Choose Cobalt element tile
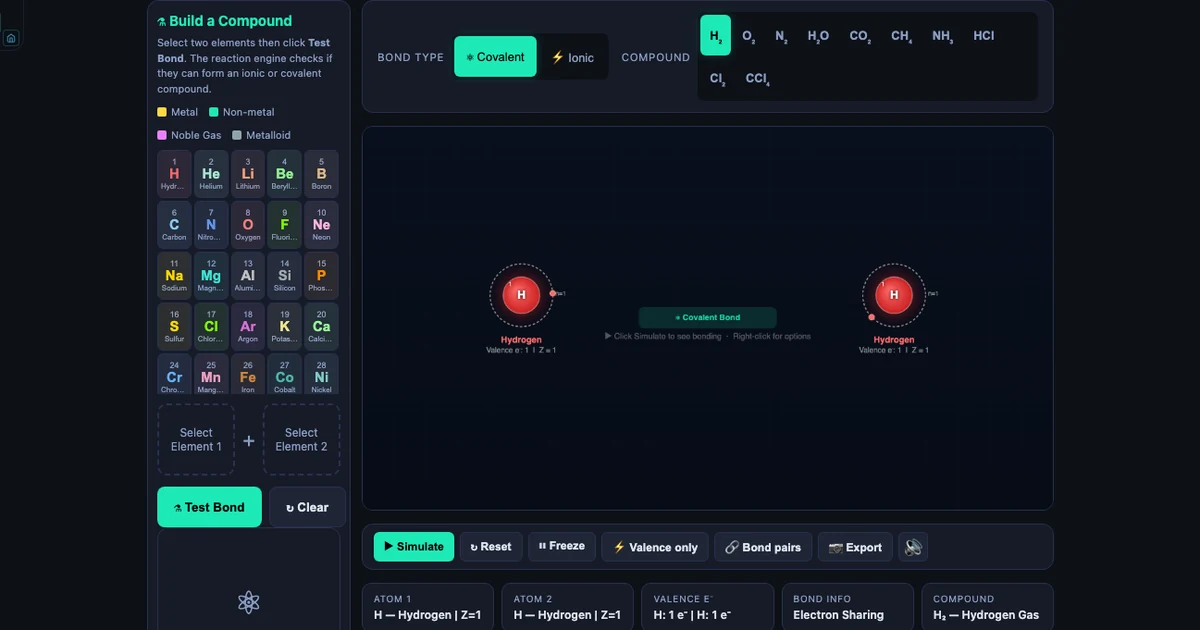 285,375
